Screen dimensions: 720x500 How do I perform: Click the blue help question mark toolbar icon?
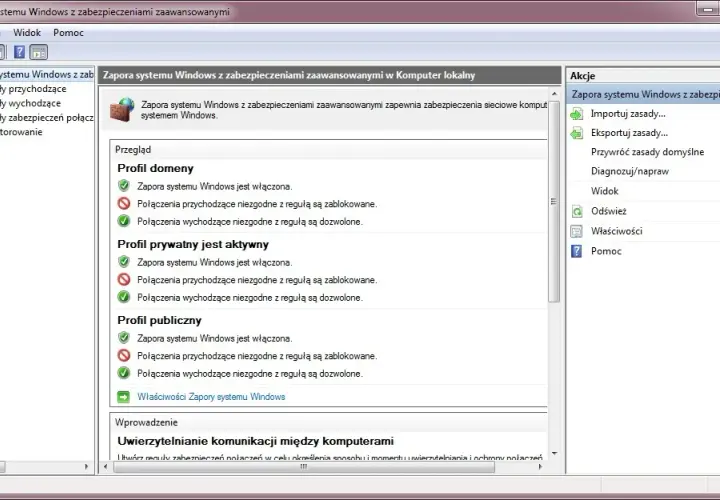click(x=19, y=52)
